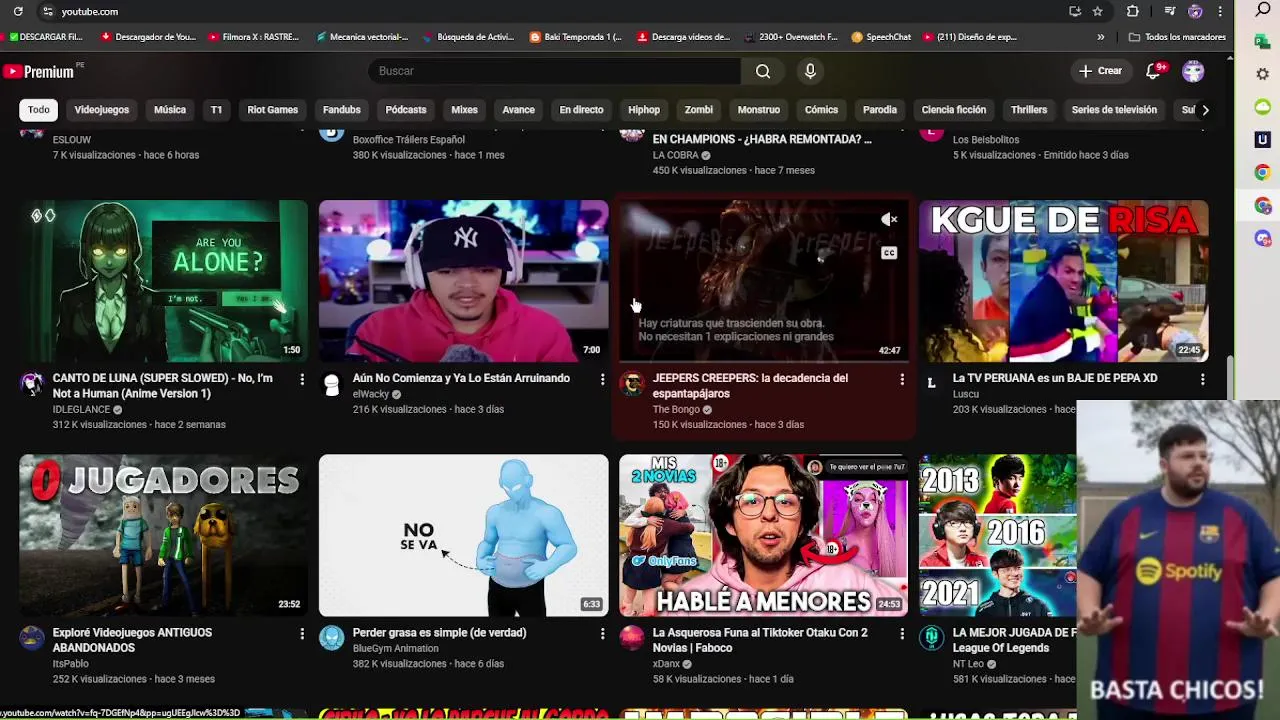This screenshot has width=1280, height=720.
Task: Select the Videojuegos filter chip
Action: [102, 110]
